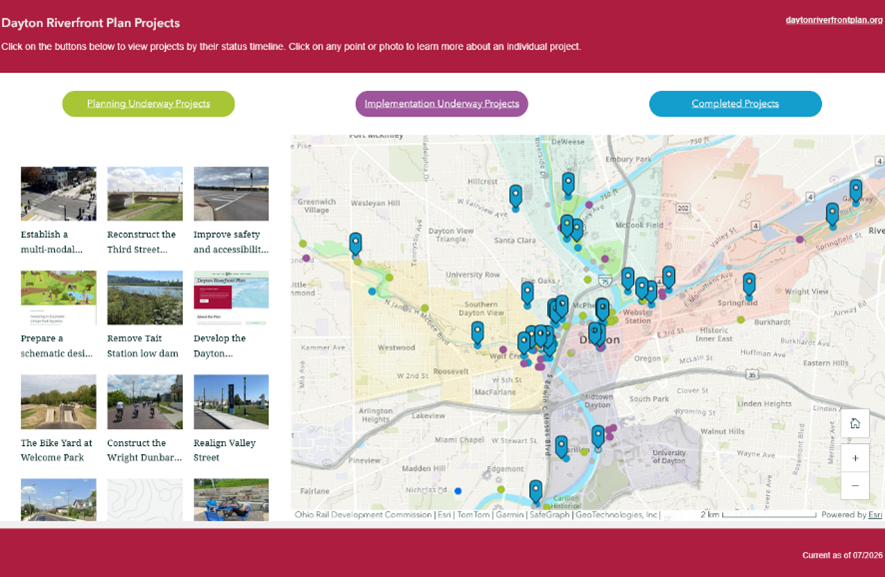885x577 pixels.
Task: Select the blue pin by W Stewart St
Action: coord(561,447)
